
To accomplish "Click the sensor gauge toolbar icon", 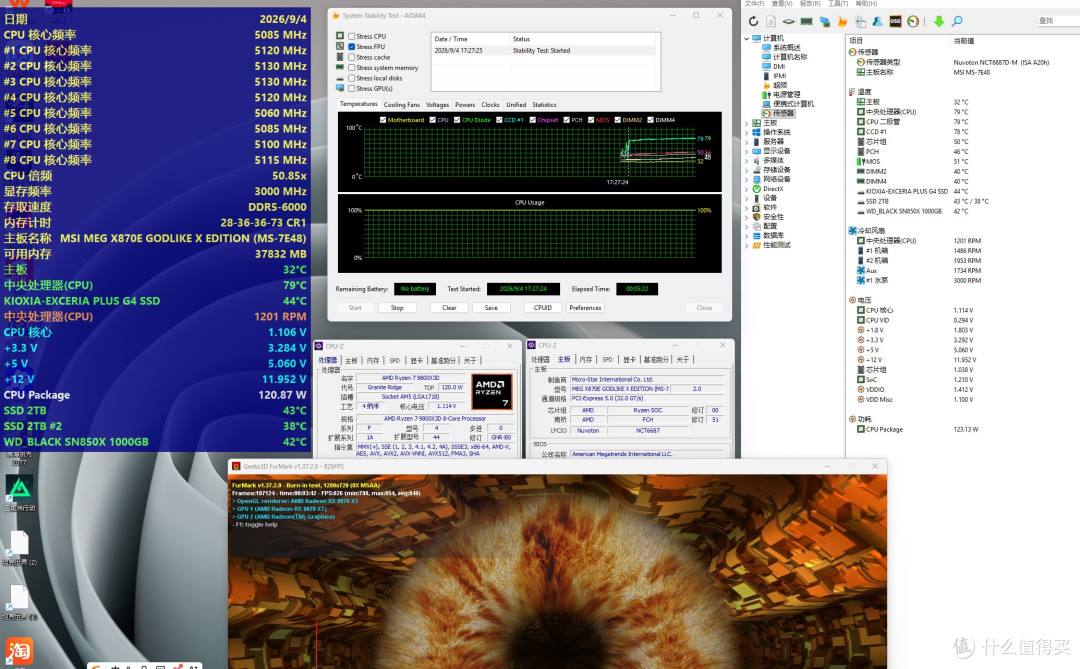I will [913, 22].
